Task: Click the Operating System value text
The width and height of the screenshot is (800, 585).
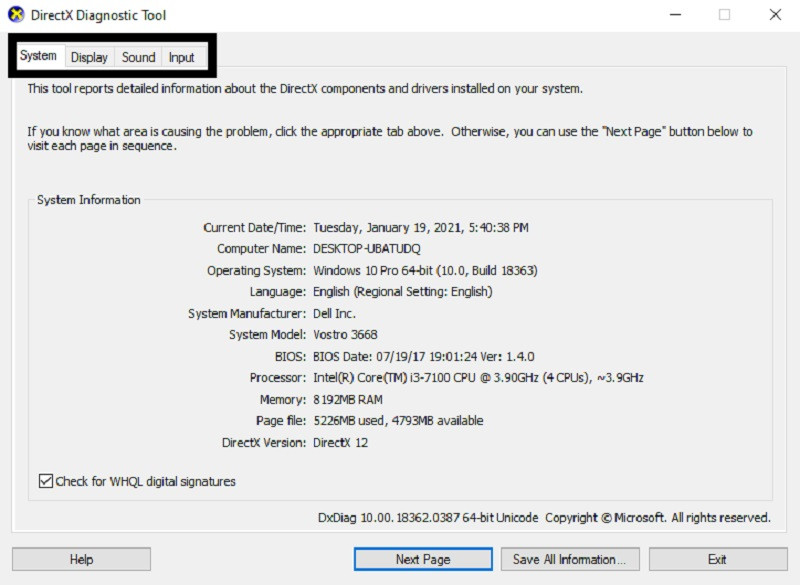Action: tap(422, 271)
